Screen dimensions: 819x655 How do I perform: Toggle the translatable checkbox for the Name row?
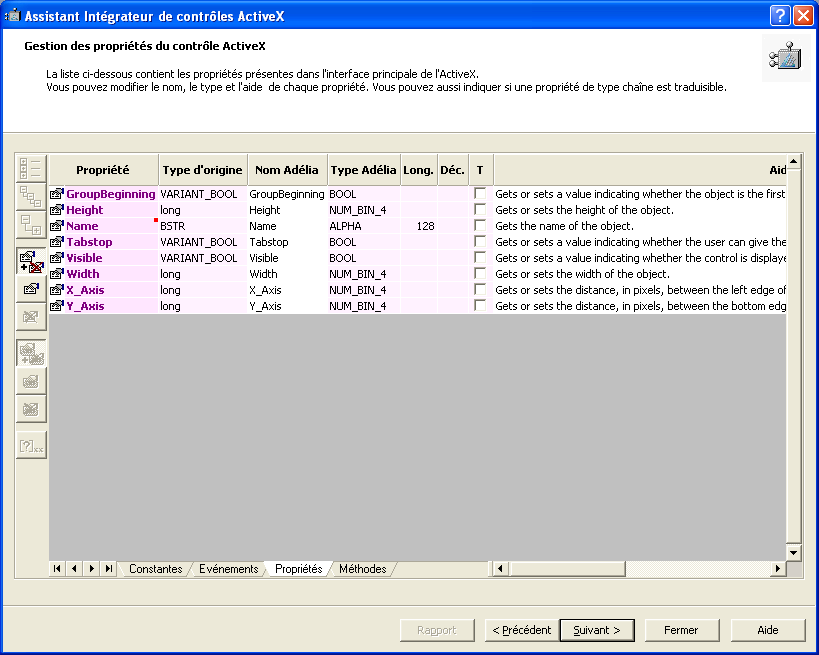tap(480, 226)
